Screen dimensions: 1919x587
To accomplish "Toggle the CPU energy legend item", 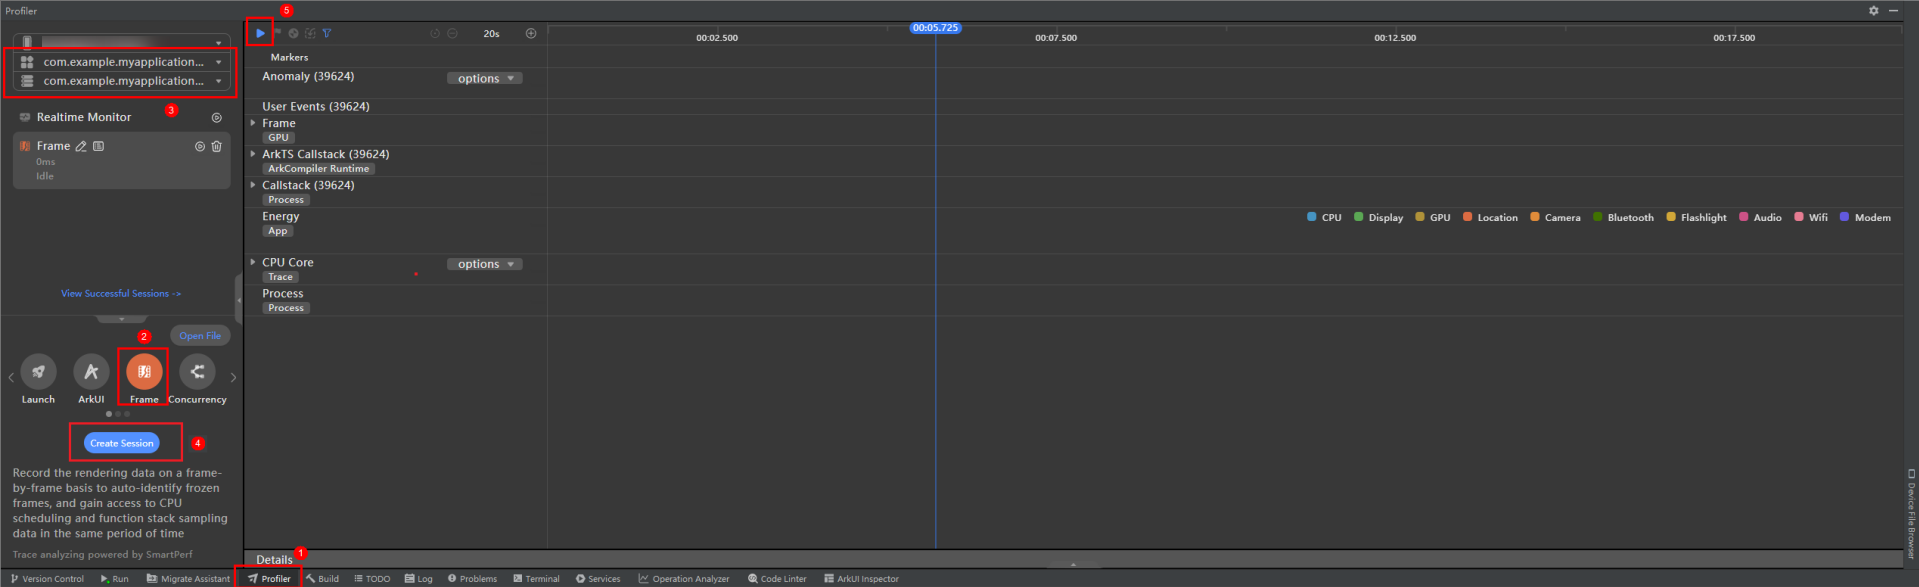I will 1324,217.
